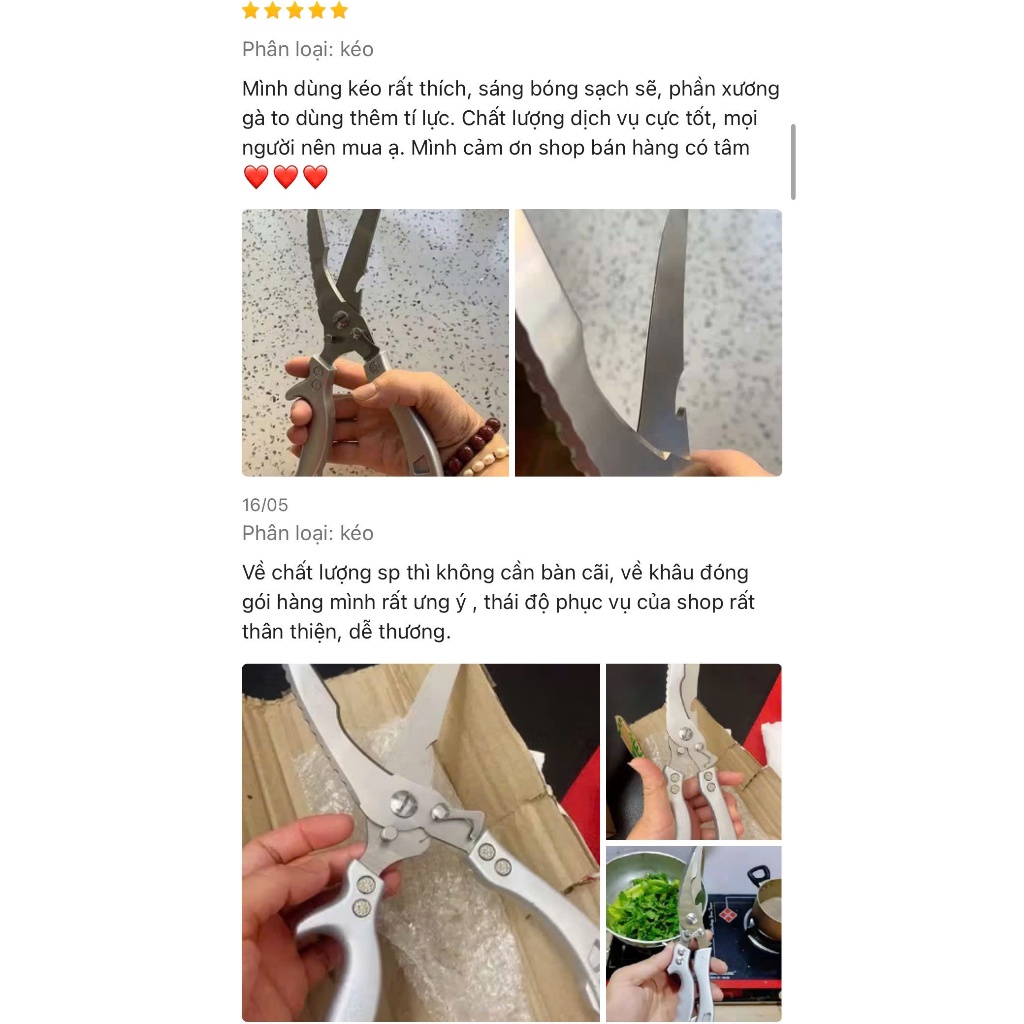This screenshot has width=1024, height=1024.
Task: Click second review's "Phân loại: kéo" label
Action: click(x=308, y=534)
